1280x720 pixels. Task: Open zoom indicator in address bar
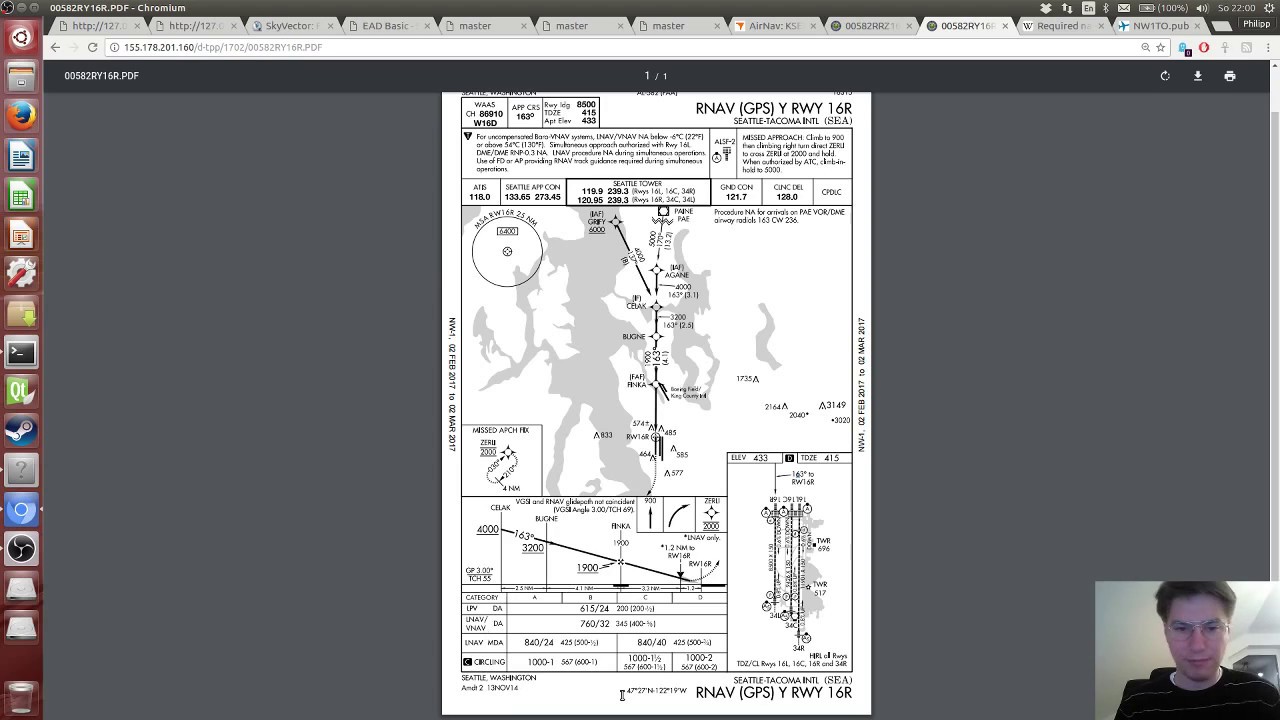(1146, 47)
